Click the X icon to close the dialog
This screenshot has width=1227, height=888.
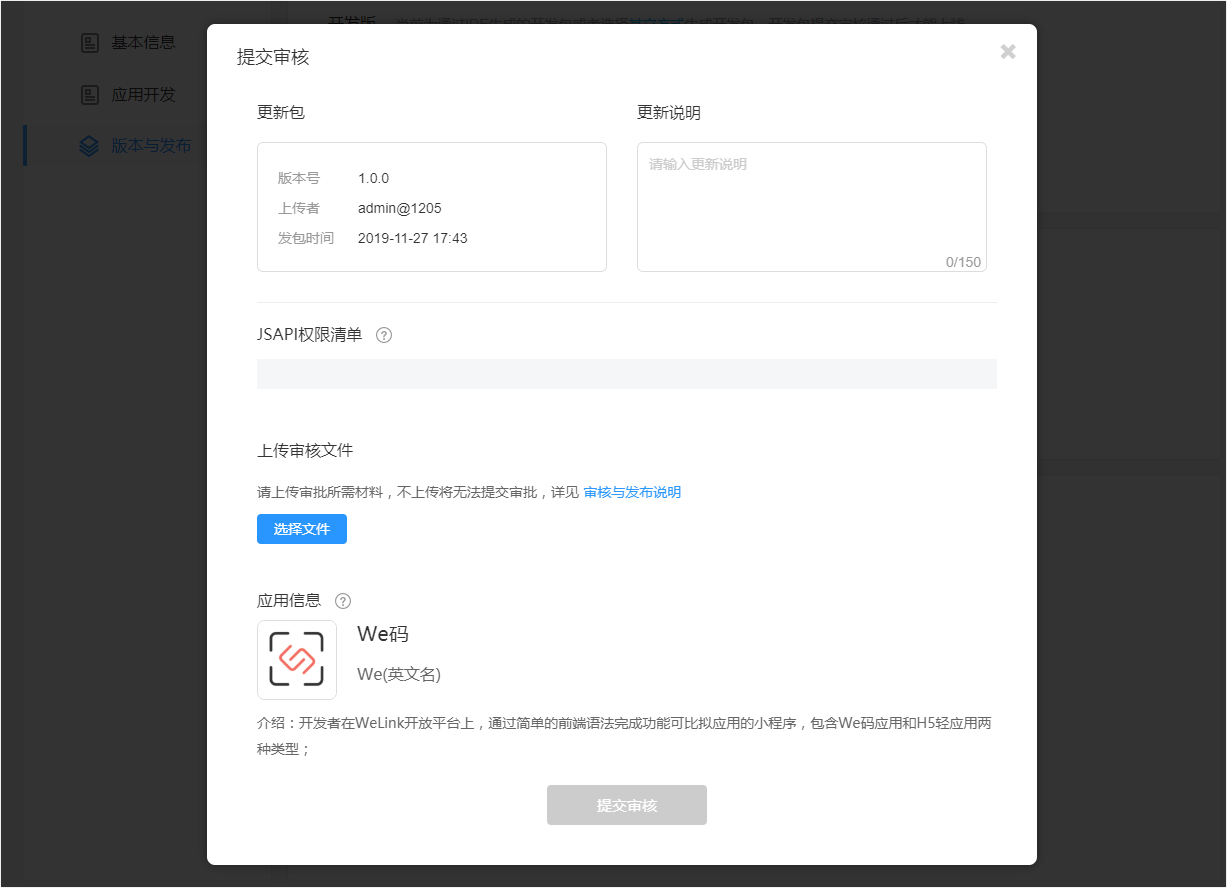click(x=1008, y=51)
